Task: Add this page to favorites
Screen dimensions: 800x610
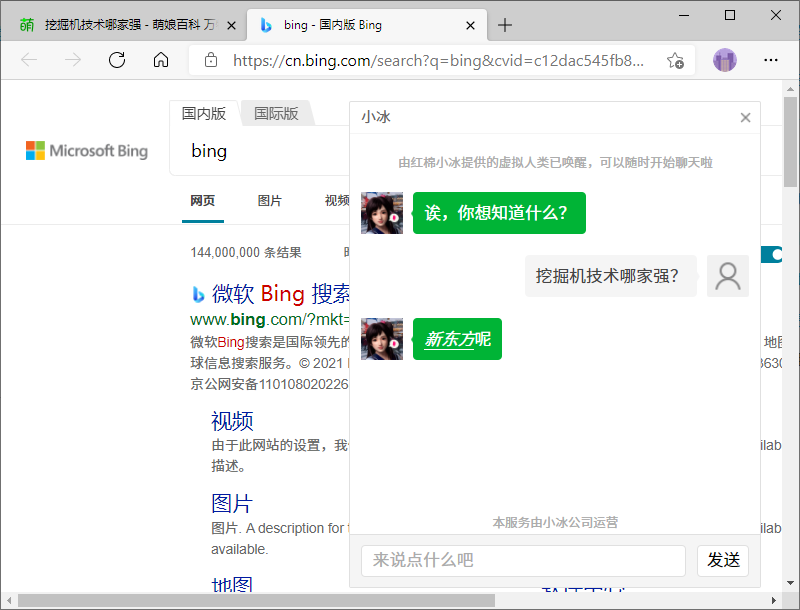Action: pos(675,60)
